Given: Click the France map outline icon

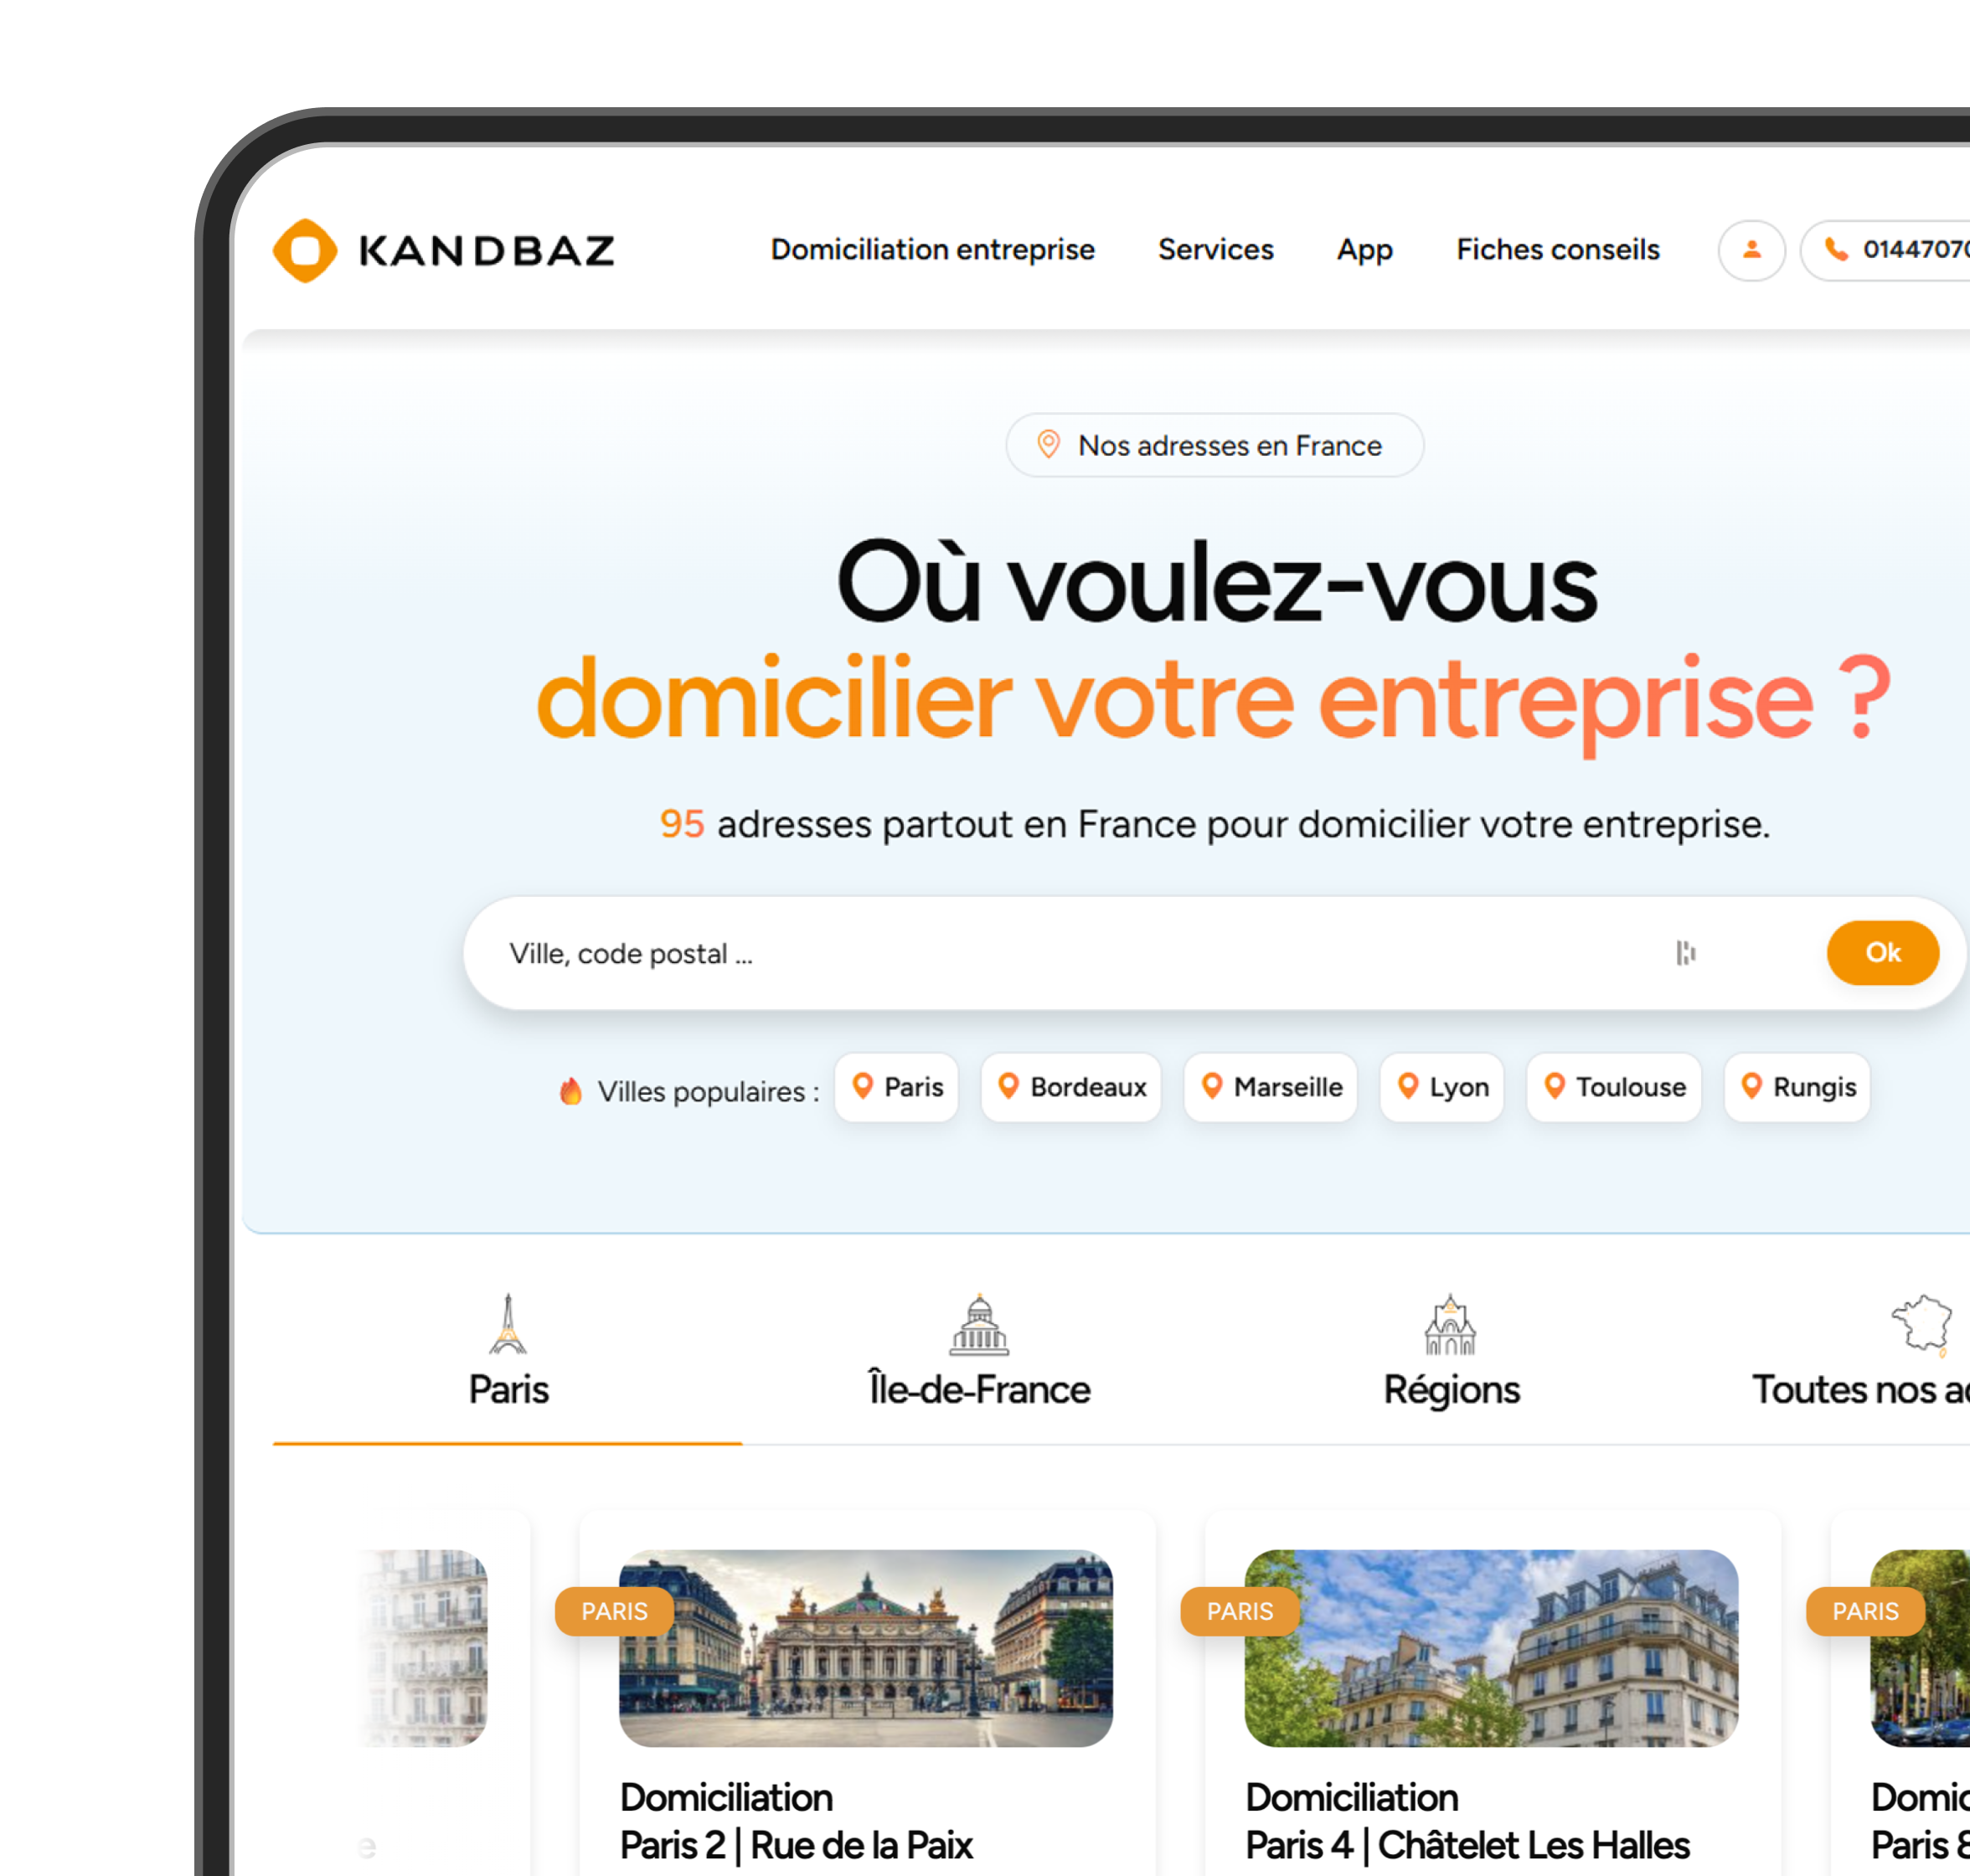Looking at the screenshot, I should click(1921, 1324).
